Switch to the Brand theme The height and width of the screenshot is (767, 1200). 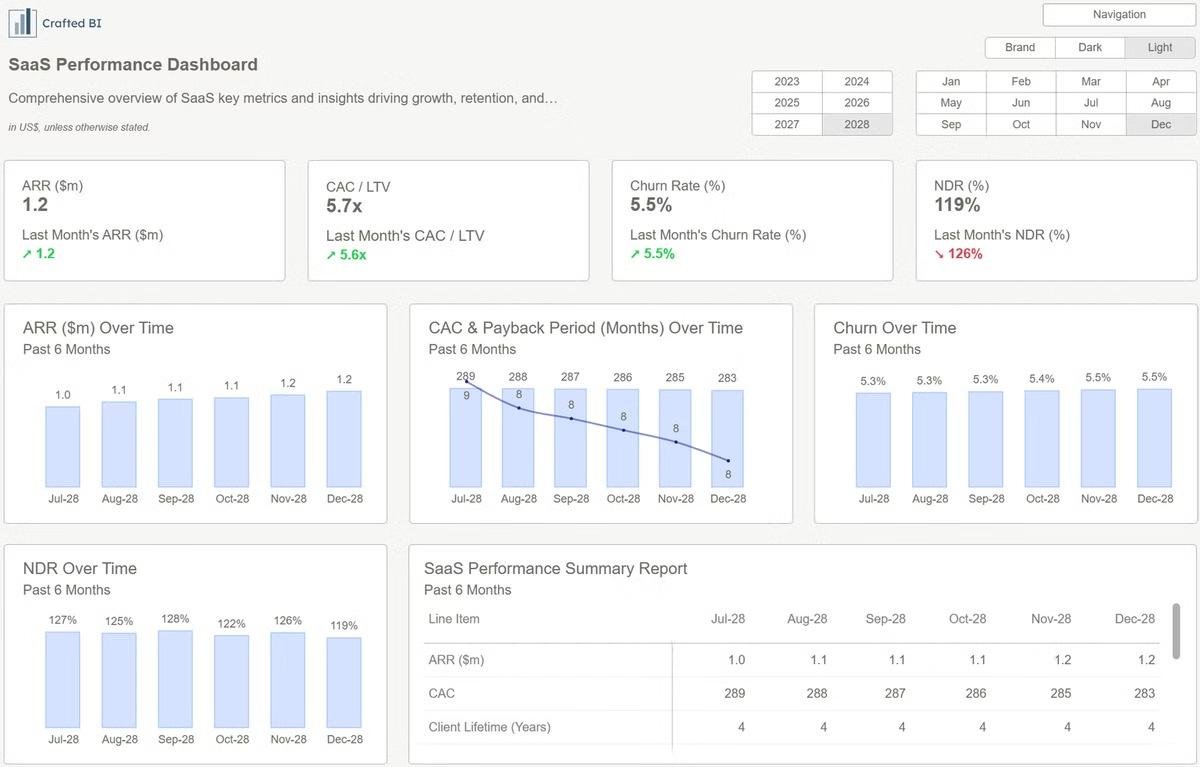[1020, 48]
